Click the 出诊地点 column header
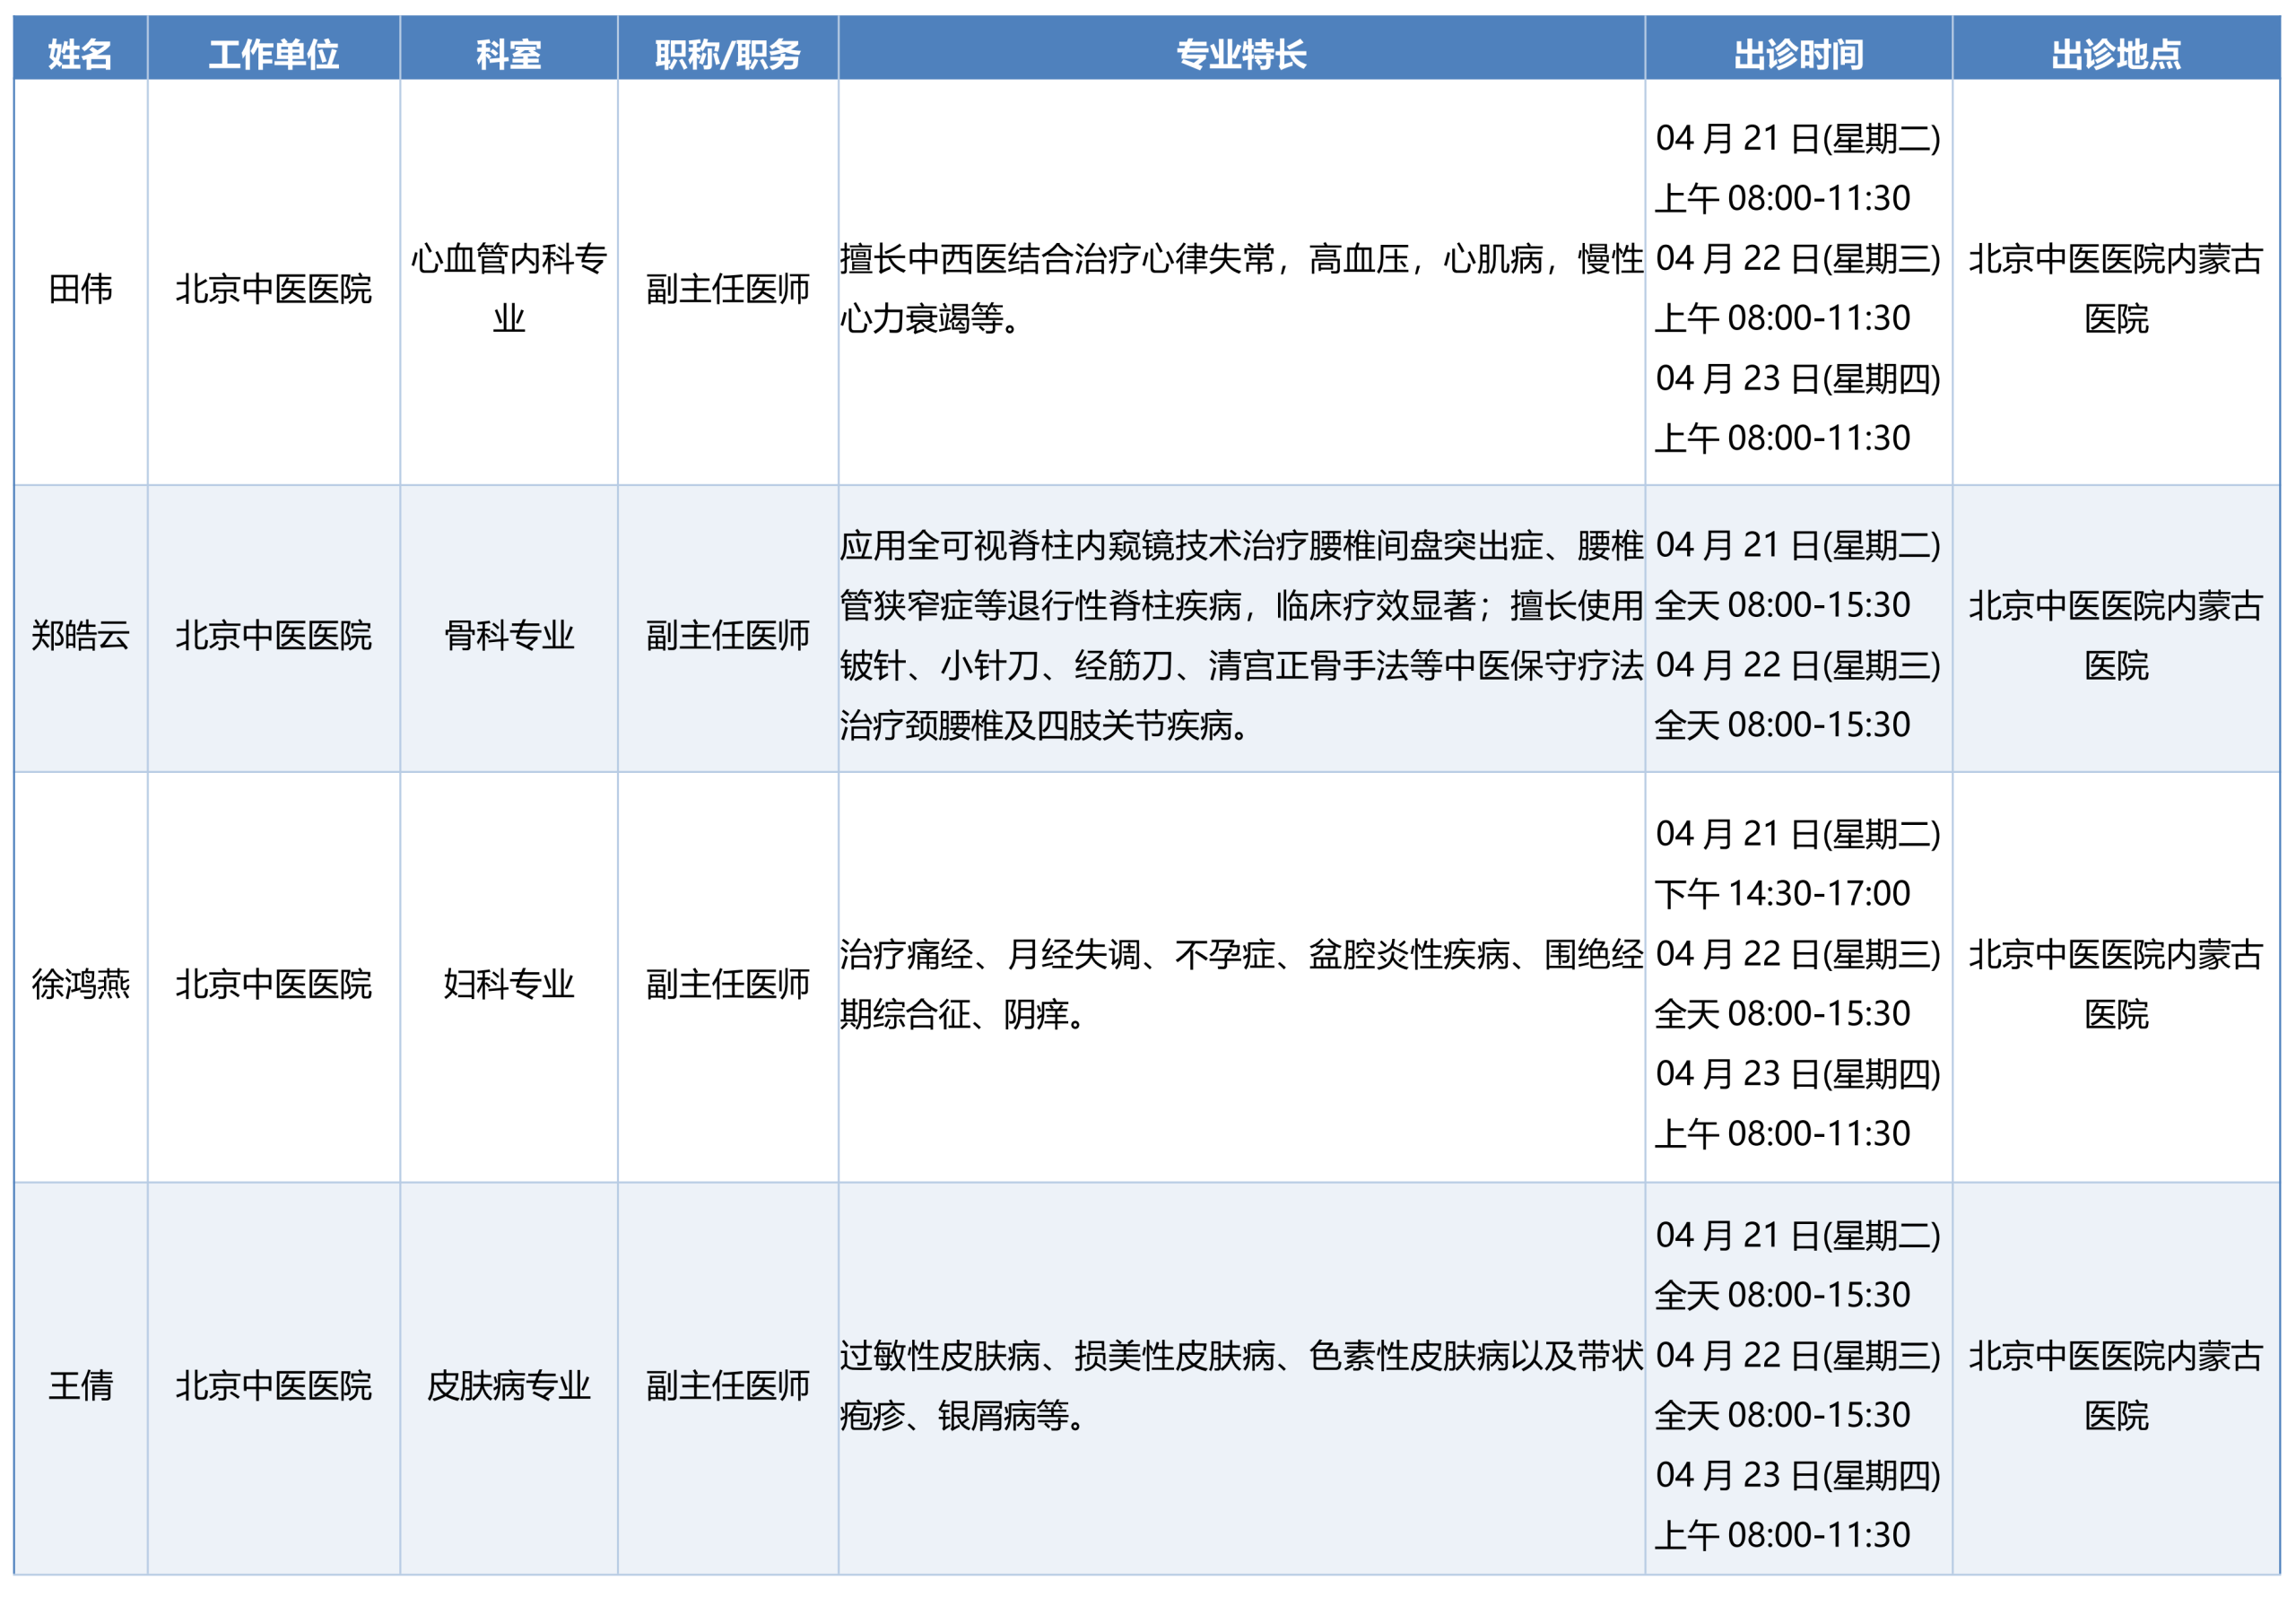The image size is (2296, 1623). click(2115, 53)
